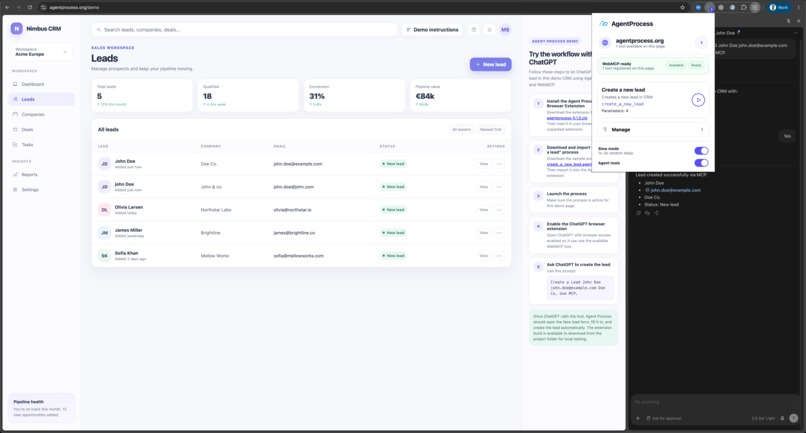Open the agentprocess extension zip link

(567, 118)
